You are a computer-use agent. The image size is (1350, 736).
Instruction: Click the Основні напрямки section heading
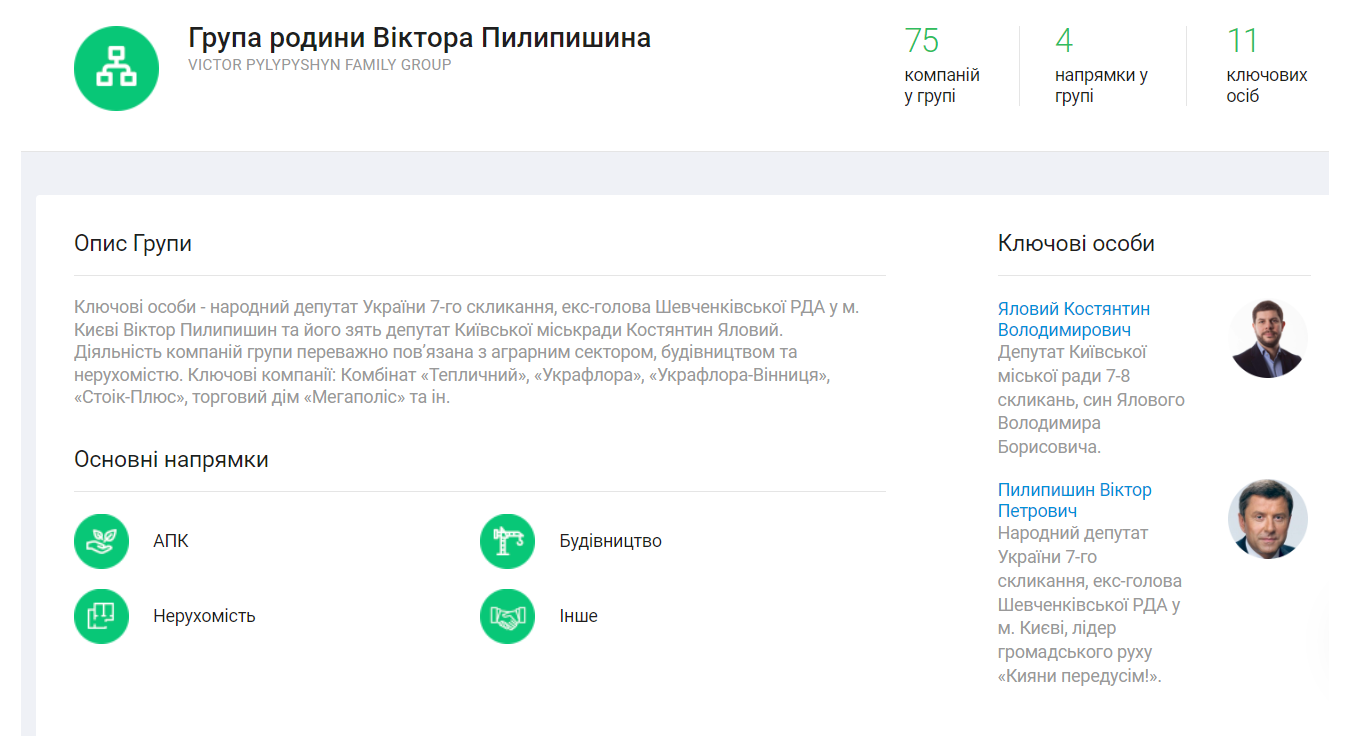tap(171, 459)
